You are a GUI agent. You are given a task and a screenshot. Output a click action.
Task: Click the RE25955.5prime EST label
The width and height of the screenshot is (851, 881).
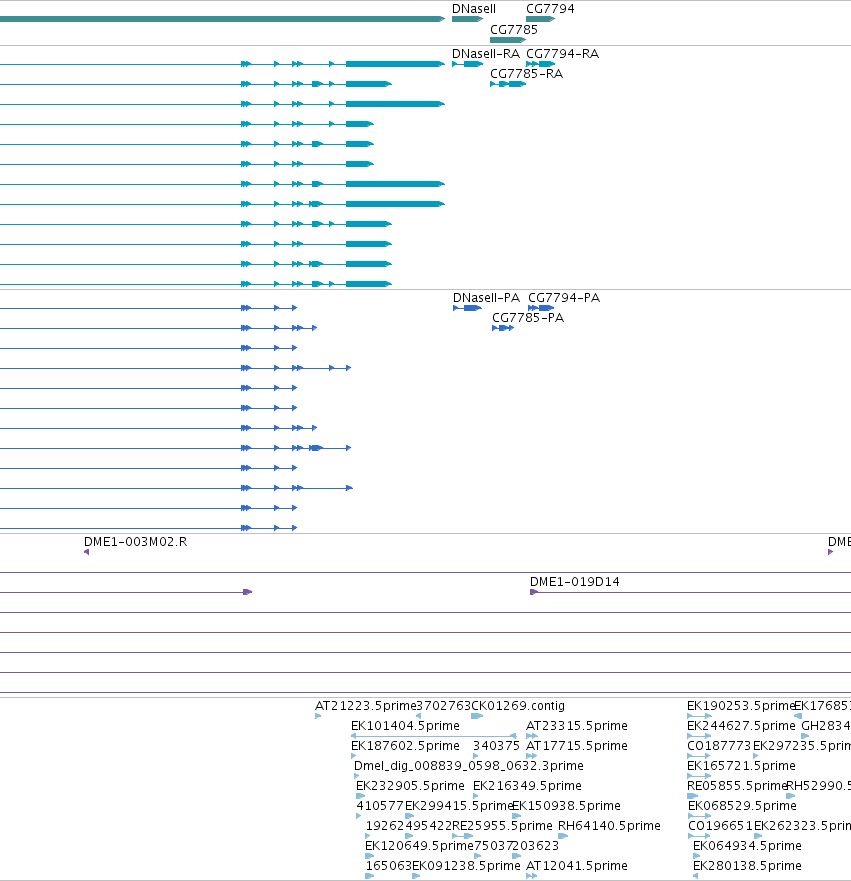click(502, 826)
